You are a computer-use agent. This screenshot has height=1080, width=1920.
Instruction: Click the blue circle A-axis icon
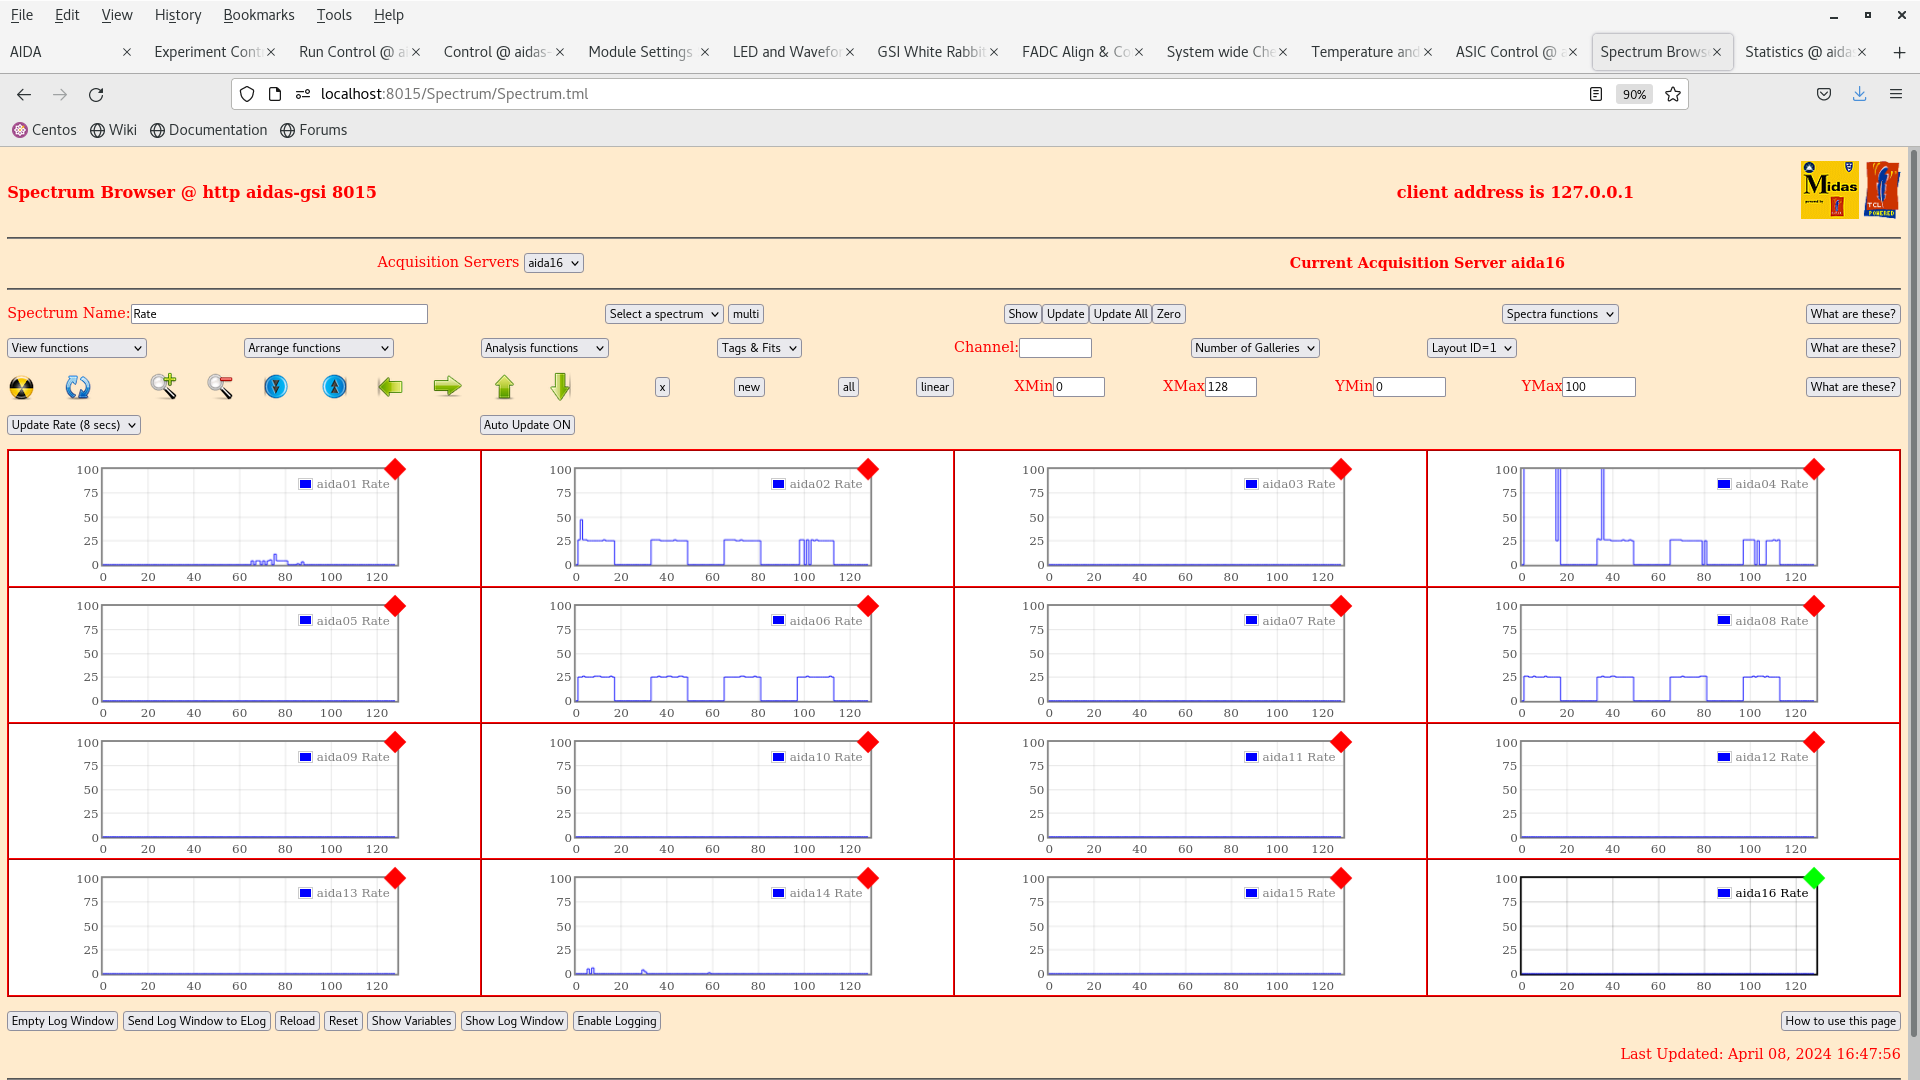pos(334,386)
